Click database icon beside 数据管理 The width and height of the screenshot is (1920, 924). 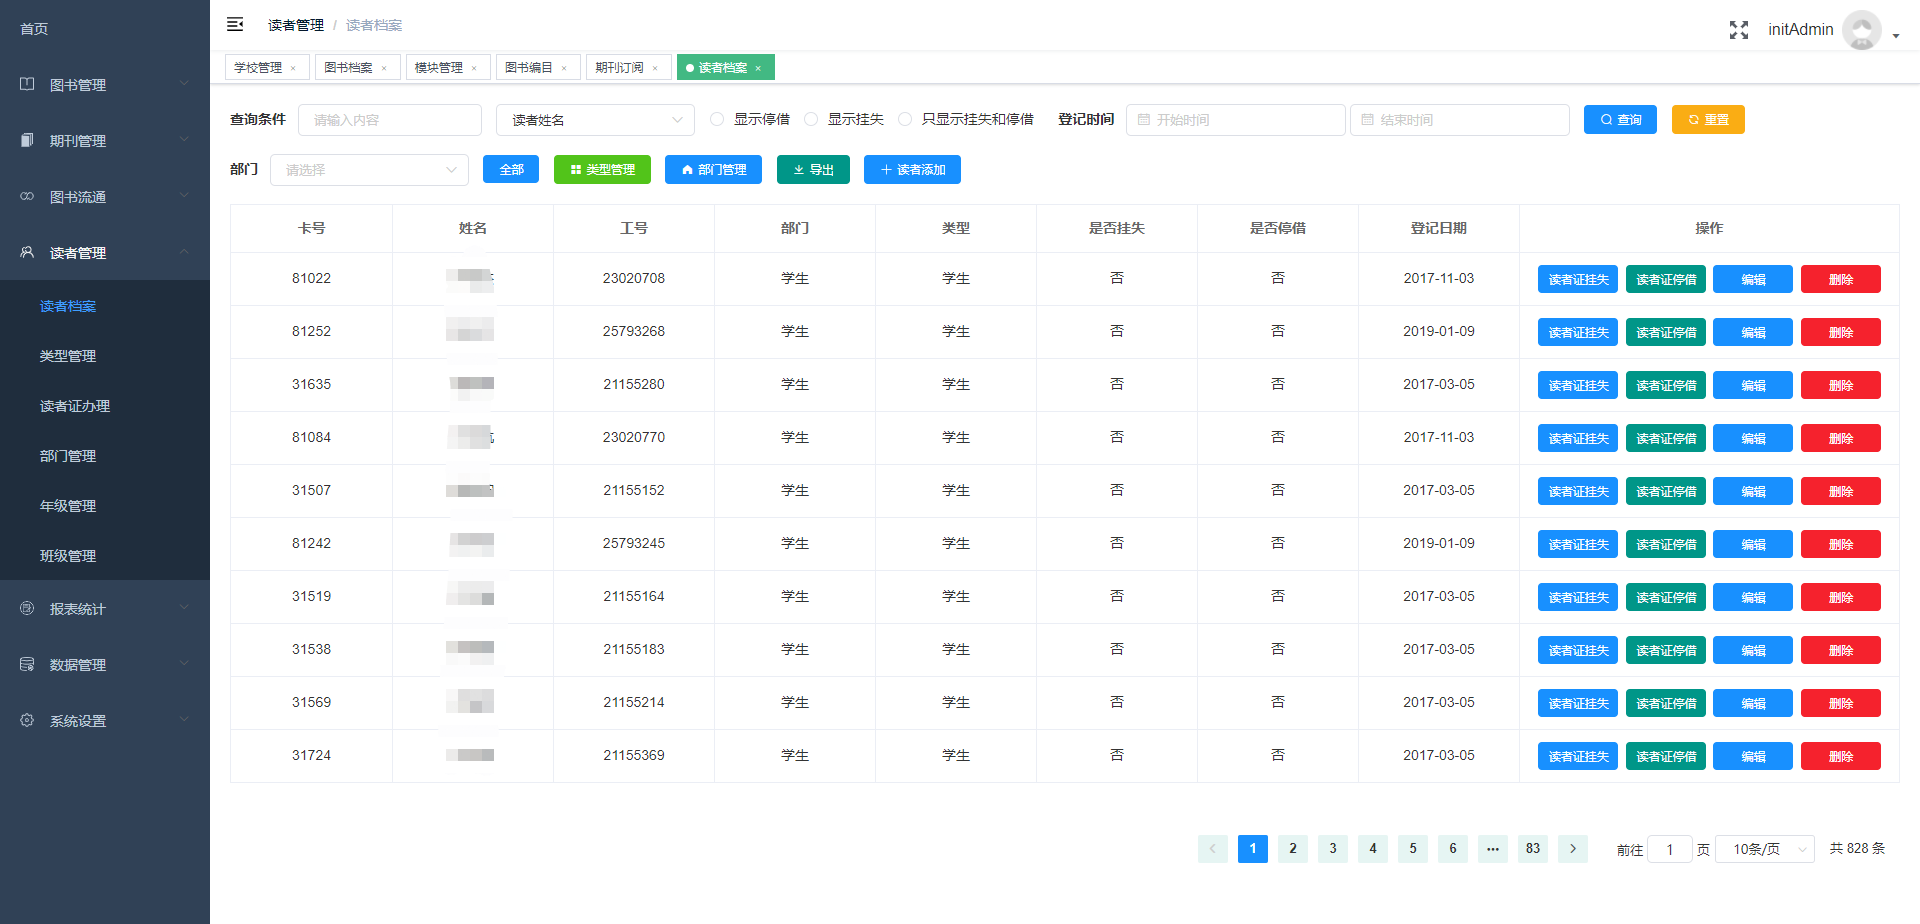pyautogui.click(x=27, y=664)
